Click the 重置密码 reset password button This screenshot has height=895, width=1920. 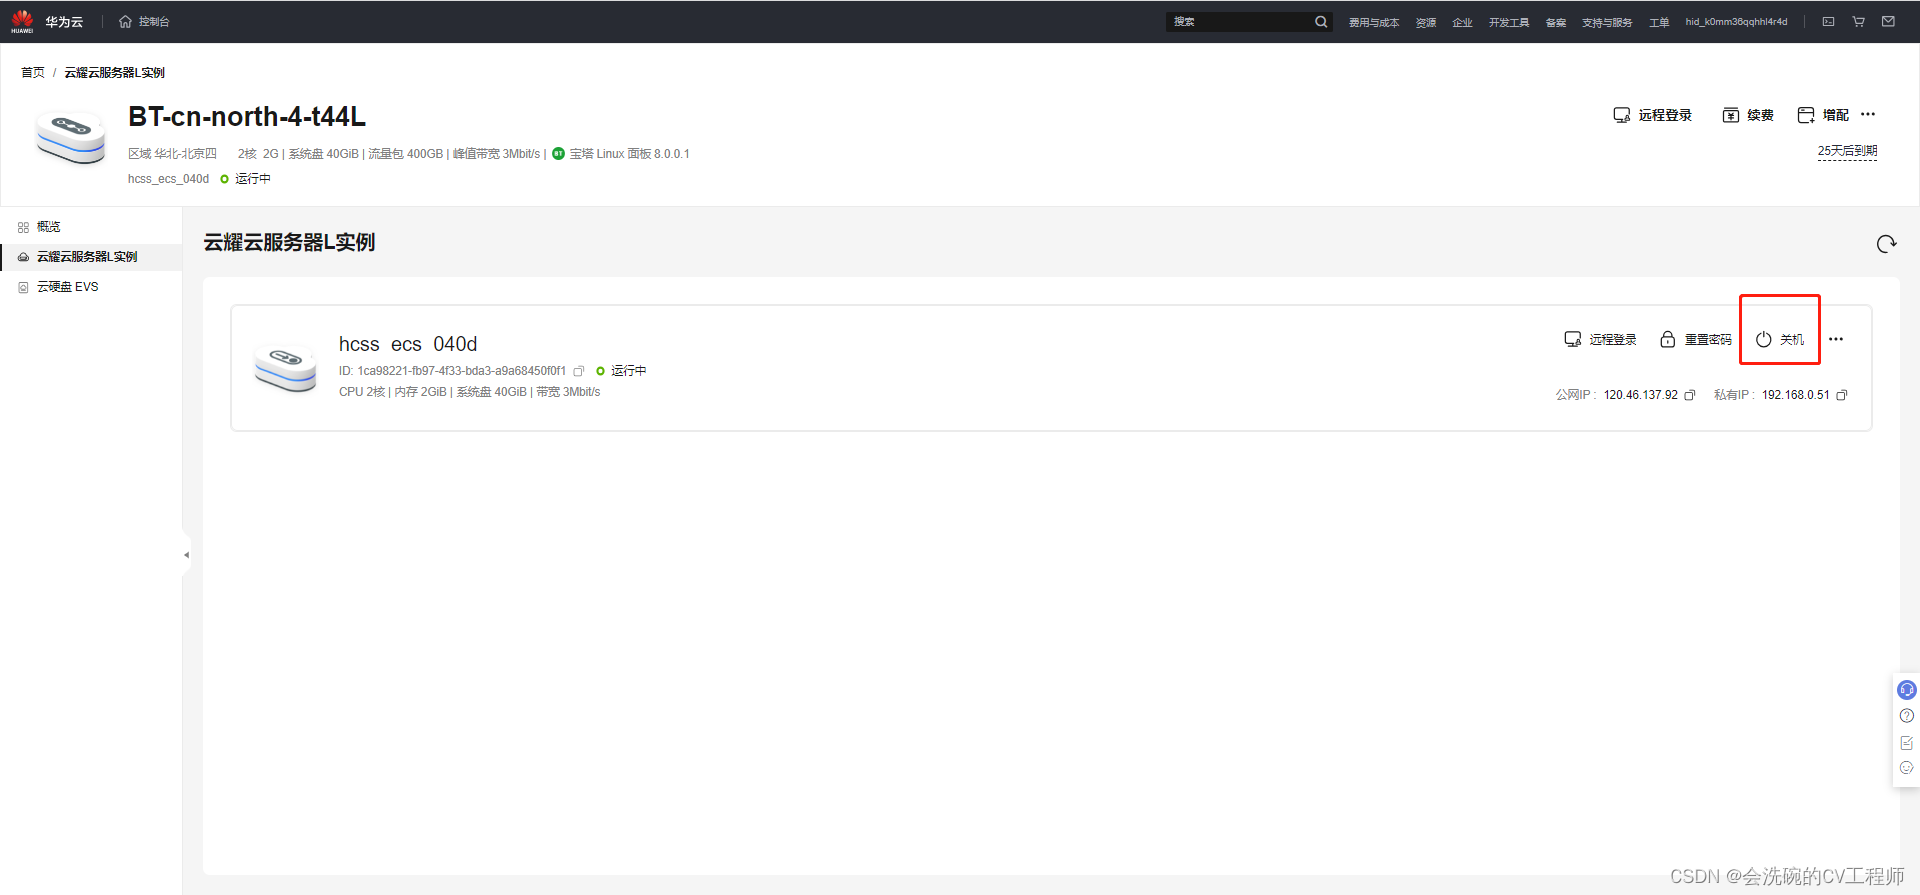tap(1695, 339)
